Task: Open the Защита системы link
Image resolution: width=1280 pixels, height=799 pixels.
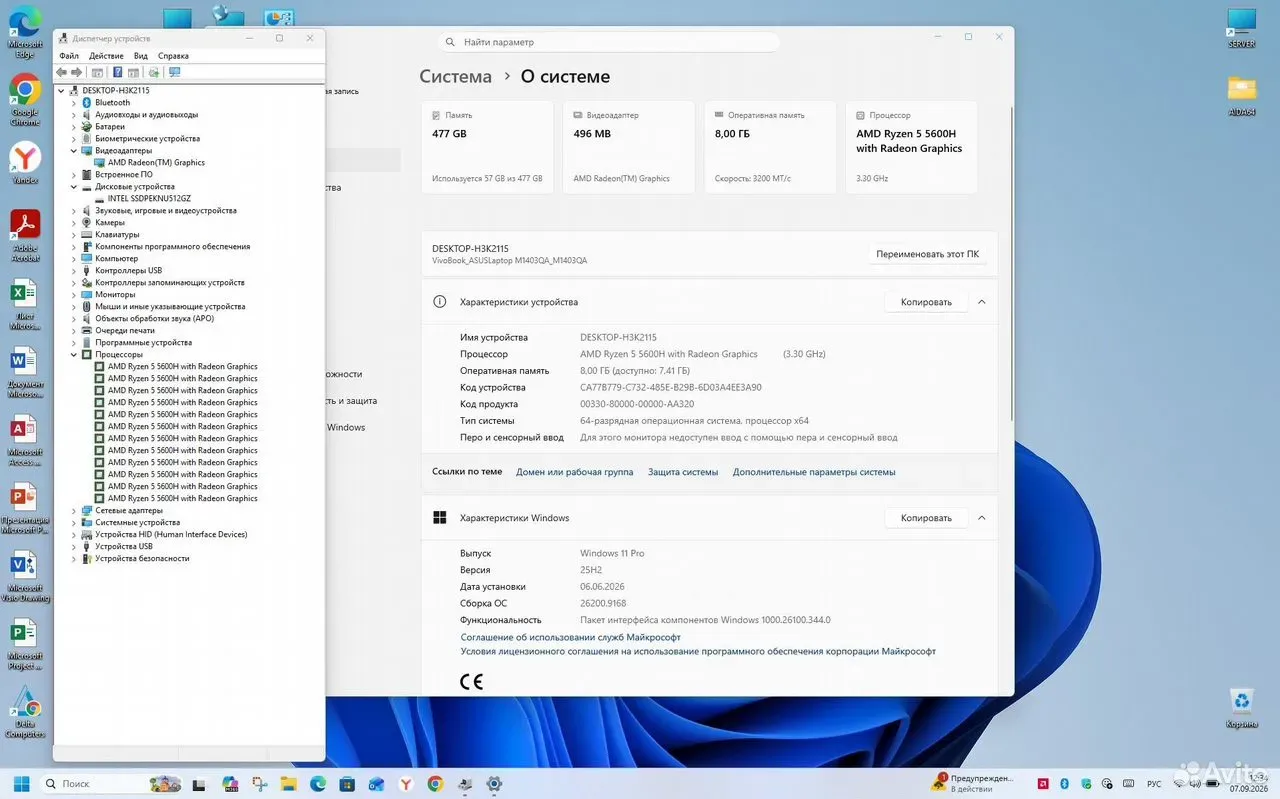Action: pos(683,472)
